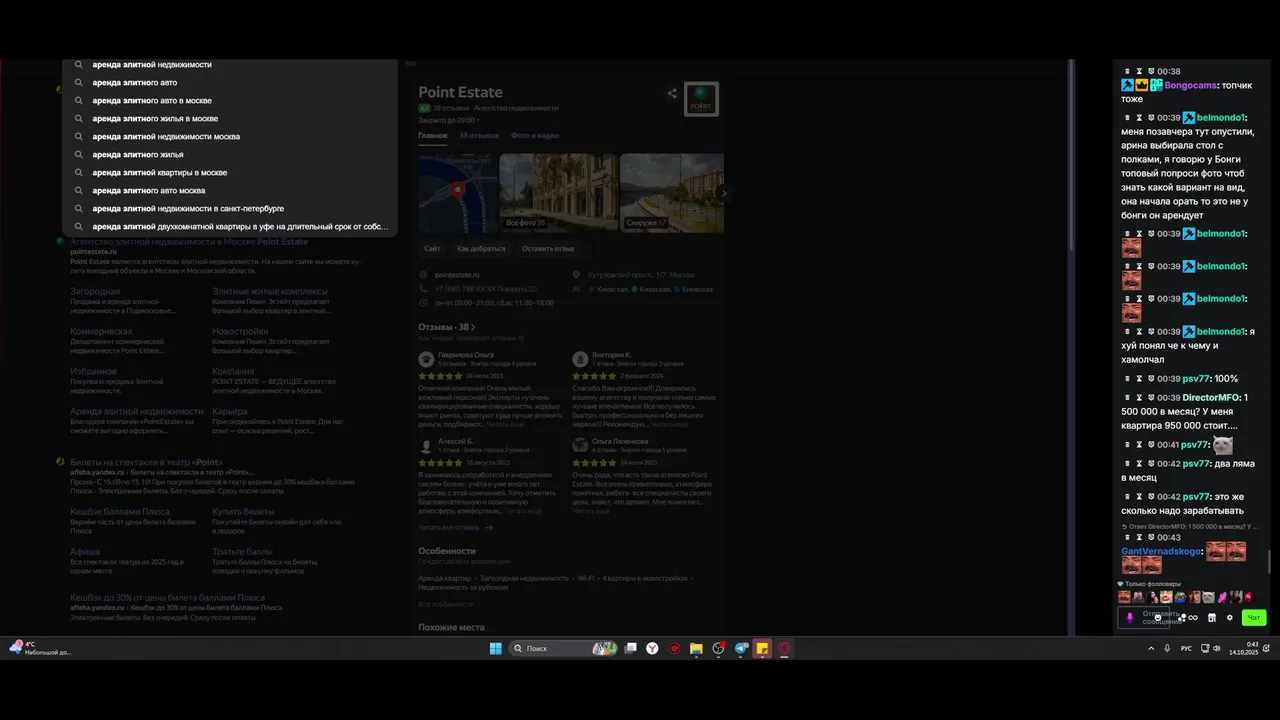
Task: Expand the 'Закрыто до 09:00' hours dropdown
Action: click(449, 119)
